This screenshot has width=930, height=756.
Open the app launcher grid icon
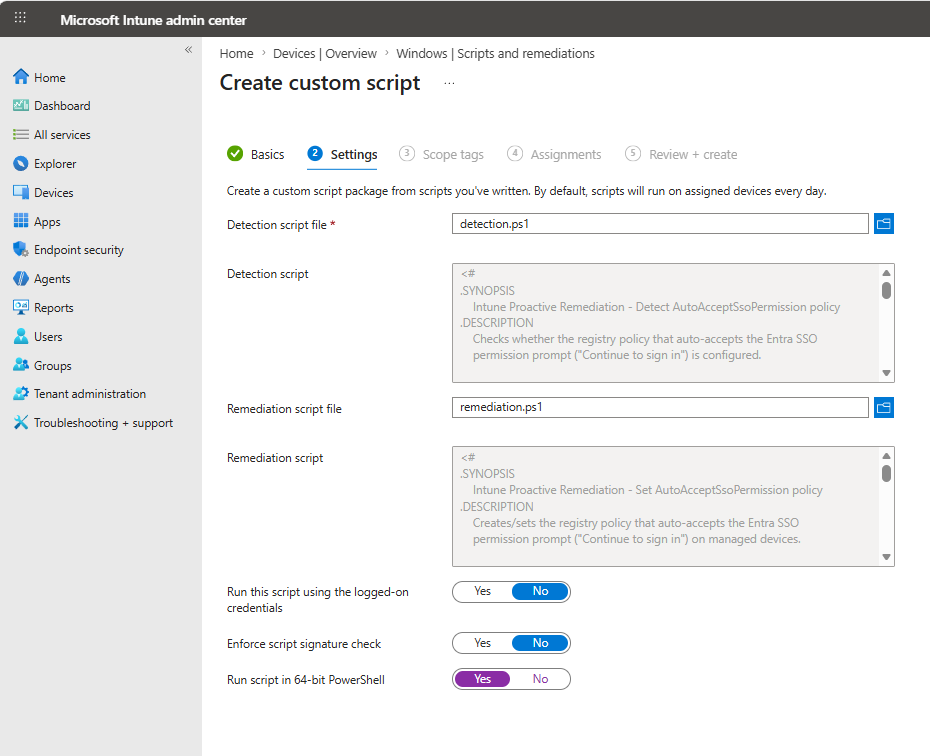point(20,17)
